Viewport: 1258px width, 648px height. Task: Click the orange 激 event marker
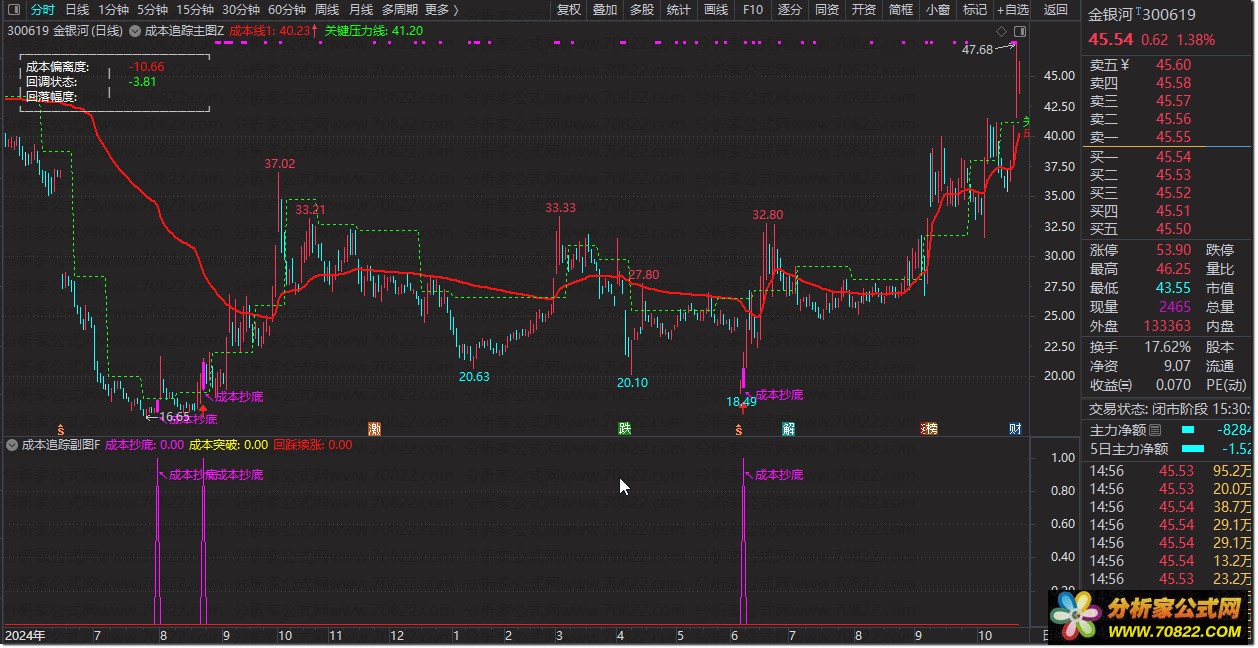click(x=375, y=429)
